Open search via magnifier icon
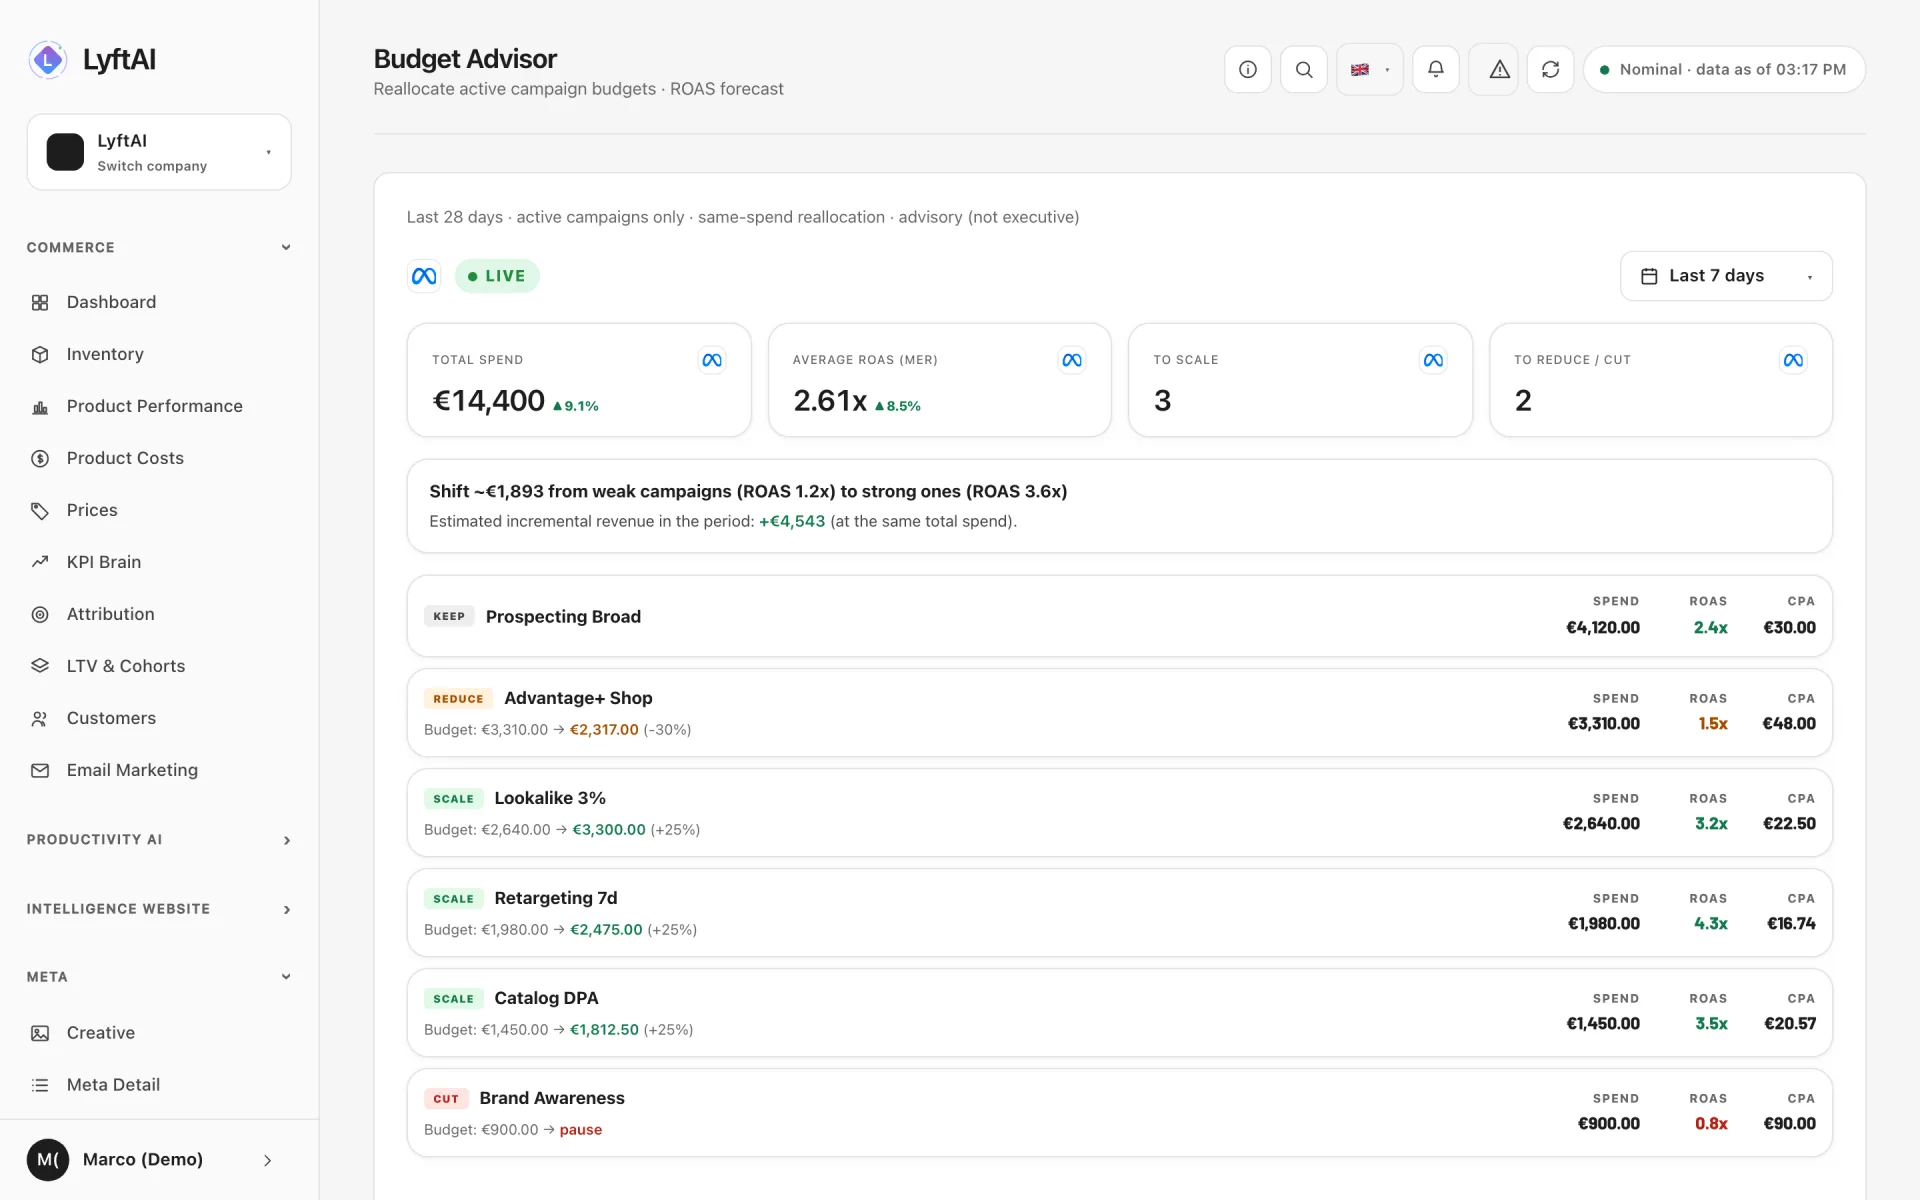1920x1200 pixels. coord(1303,70)
